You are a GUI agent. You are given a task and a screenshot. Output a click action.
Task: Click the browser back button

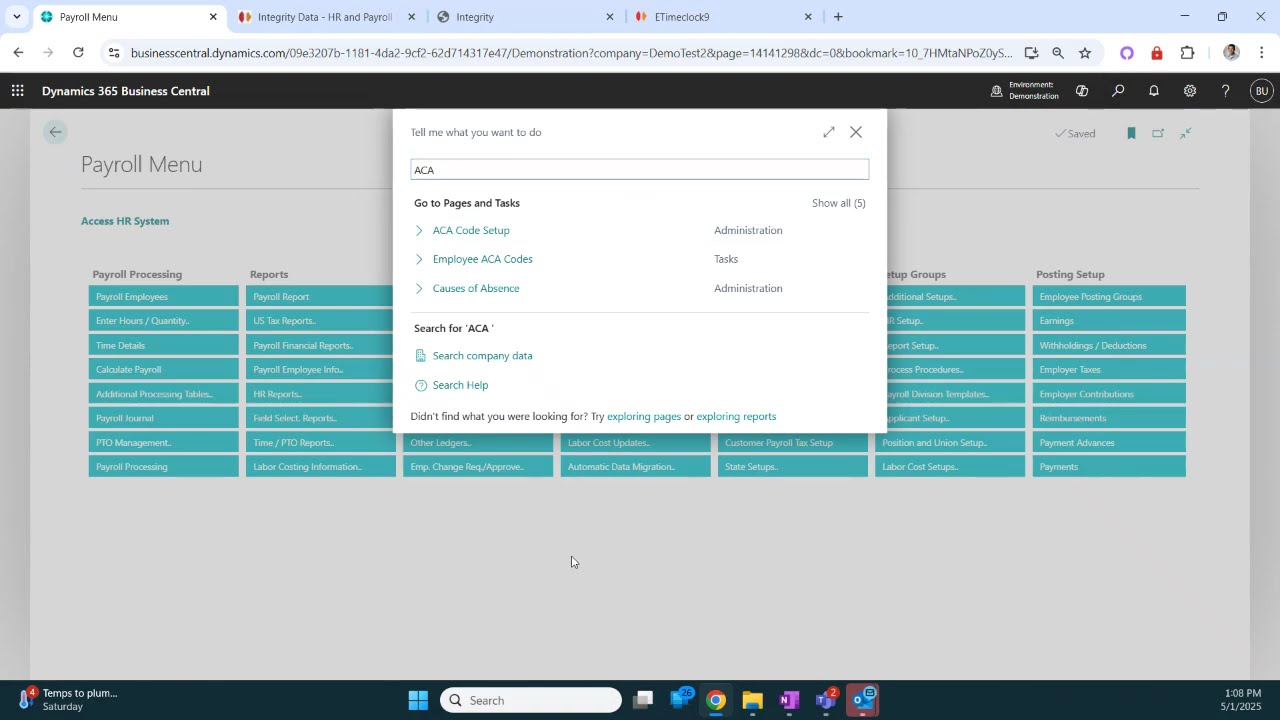(18, 53)
